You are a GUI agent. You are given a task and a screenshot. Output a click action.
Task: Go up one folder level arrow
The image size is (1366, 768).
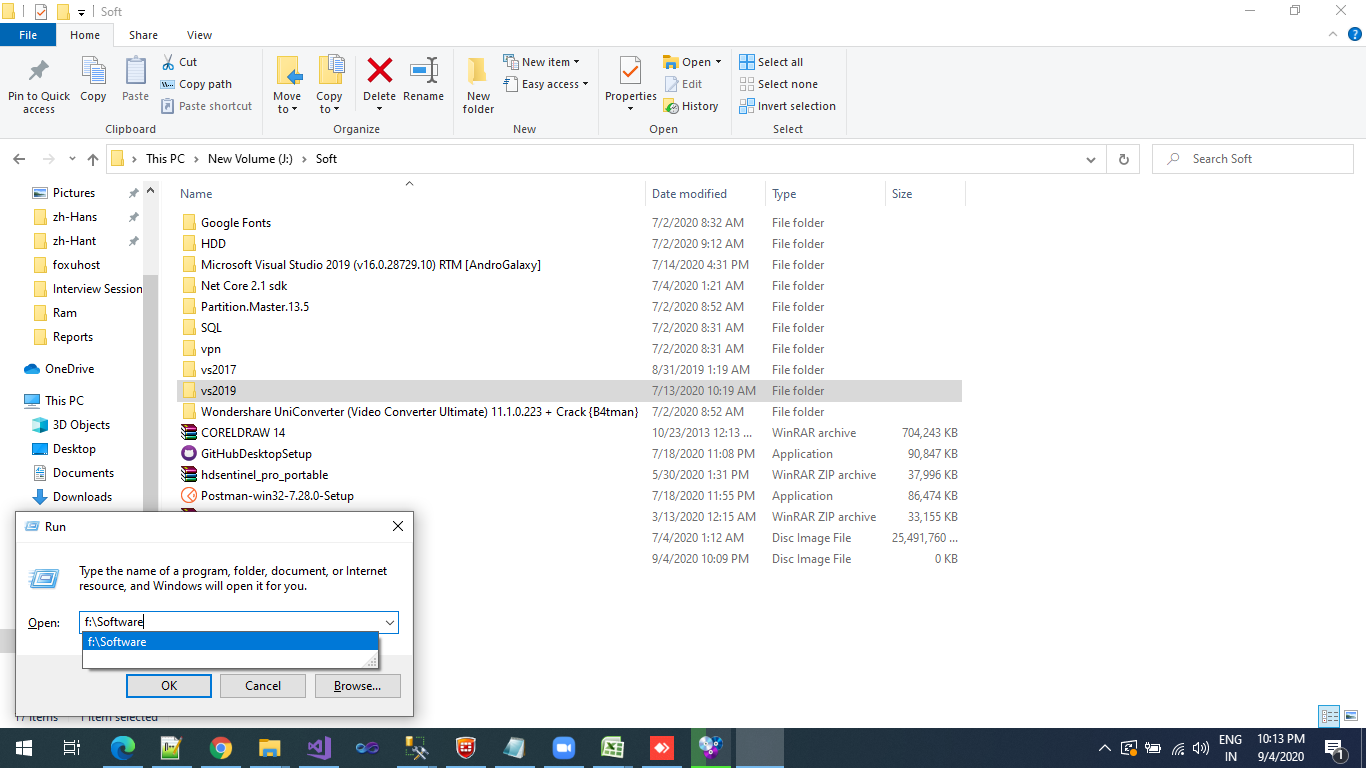pos(93,159)
